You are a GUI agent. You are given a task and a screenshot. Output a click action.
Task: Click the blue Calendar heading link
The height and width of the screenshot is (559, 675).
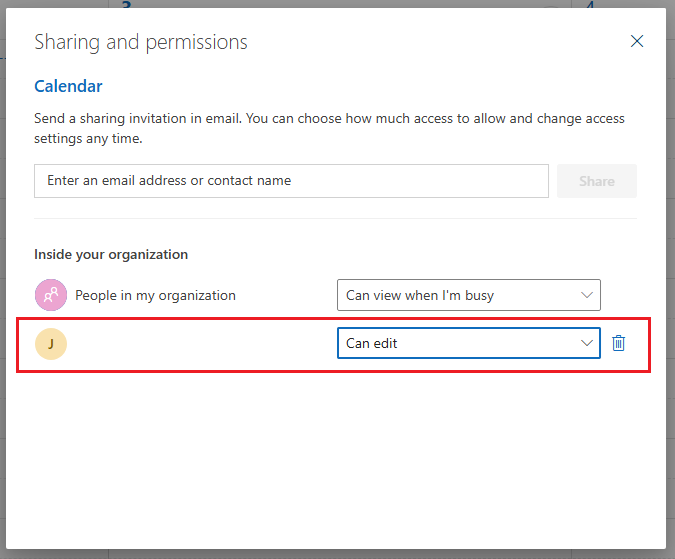[68, 86]
